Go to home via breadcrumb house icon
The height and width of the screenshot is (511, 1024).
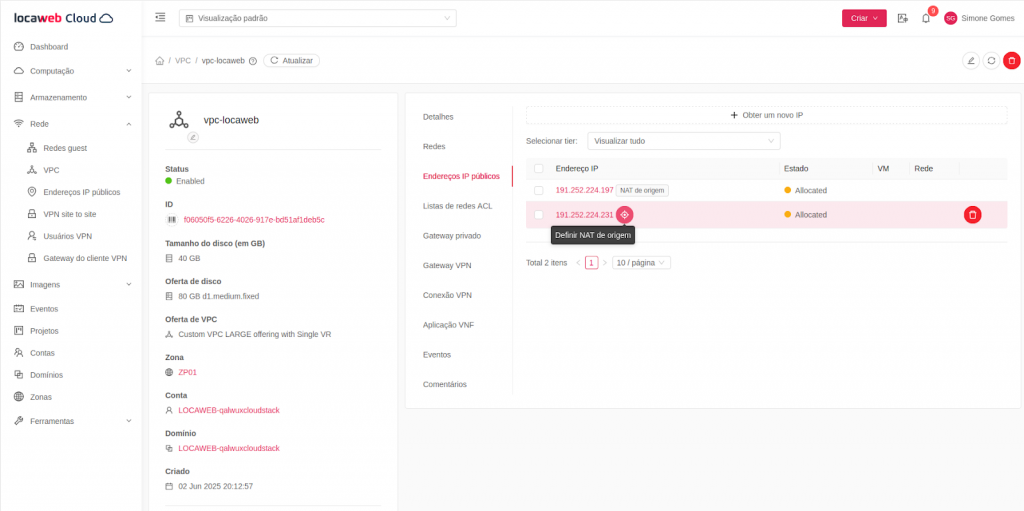click(159, 61)
